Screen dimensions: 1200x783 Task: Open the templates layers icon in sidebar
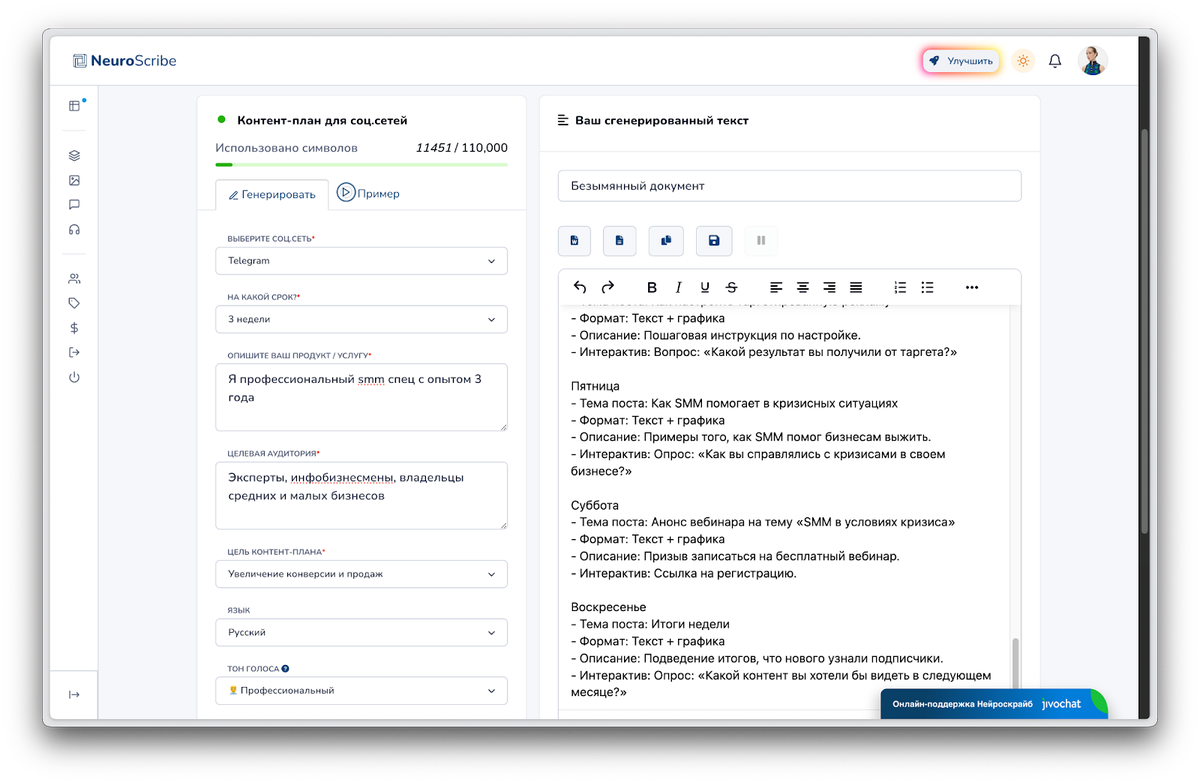(74, 156)
